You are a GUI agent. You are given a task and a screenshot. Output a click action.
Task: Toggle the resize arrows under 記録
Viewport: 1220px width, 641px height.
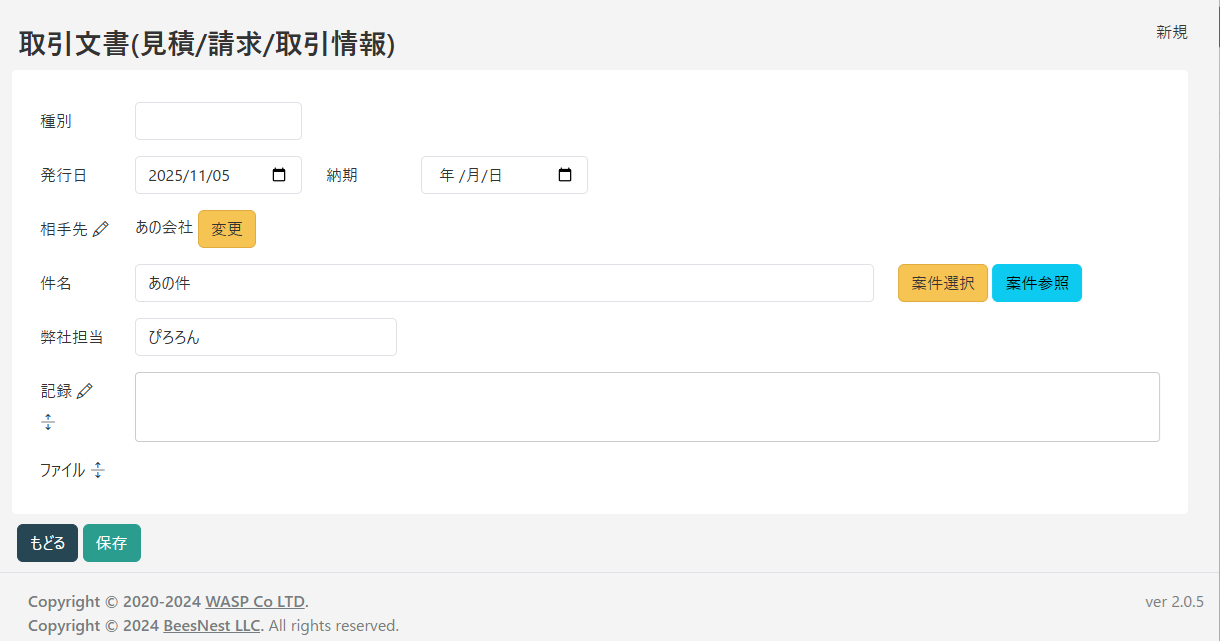[48, 423]
